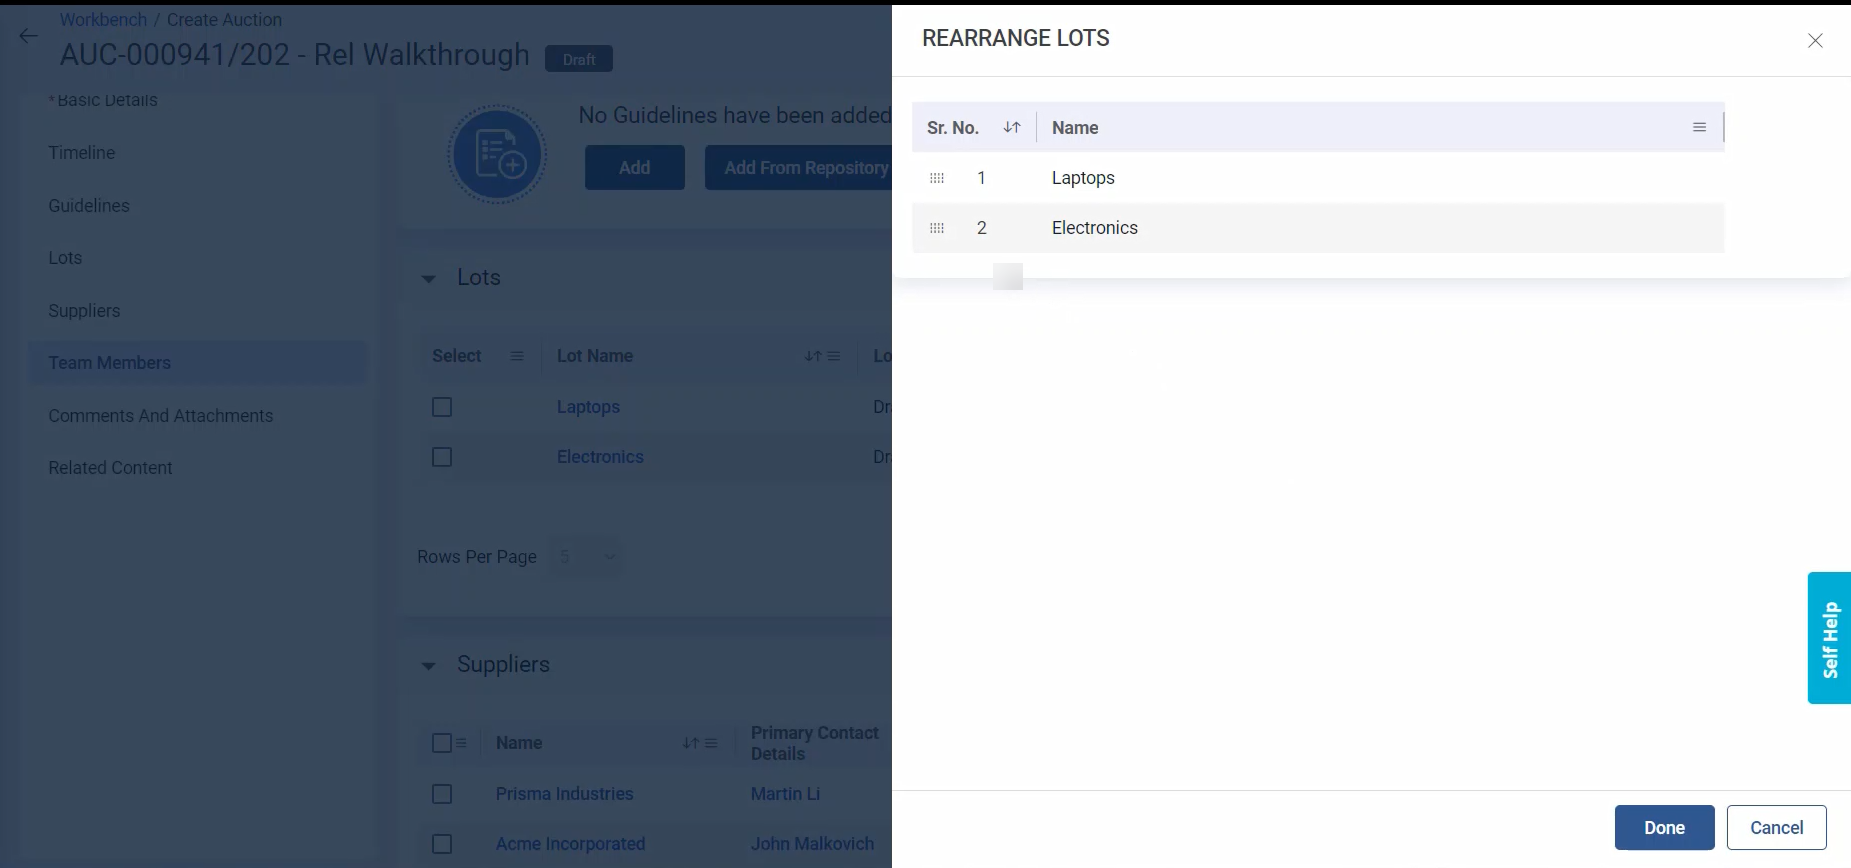Collapse the Suppliers section
This screenshot has width=1851, height=868.
(x=429, y=666)
